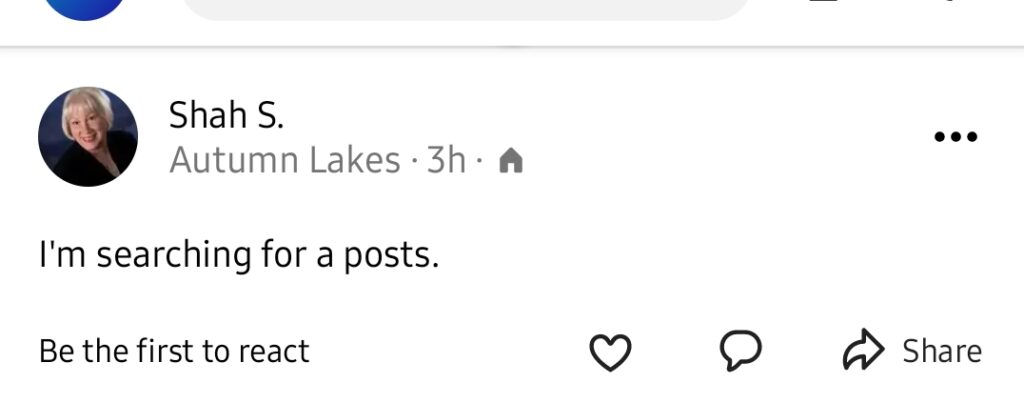
Task: Click the tiny gray handle below search bar
Action: tap(511, 46)
